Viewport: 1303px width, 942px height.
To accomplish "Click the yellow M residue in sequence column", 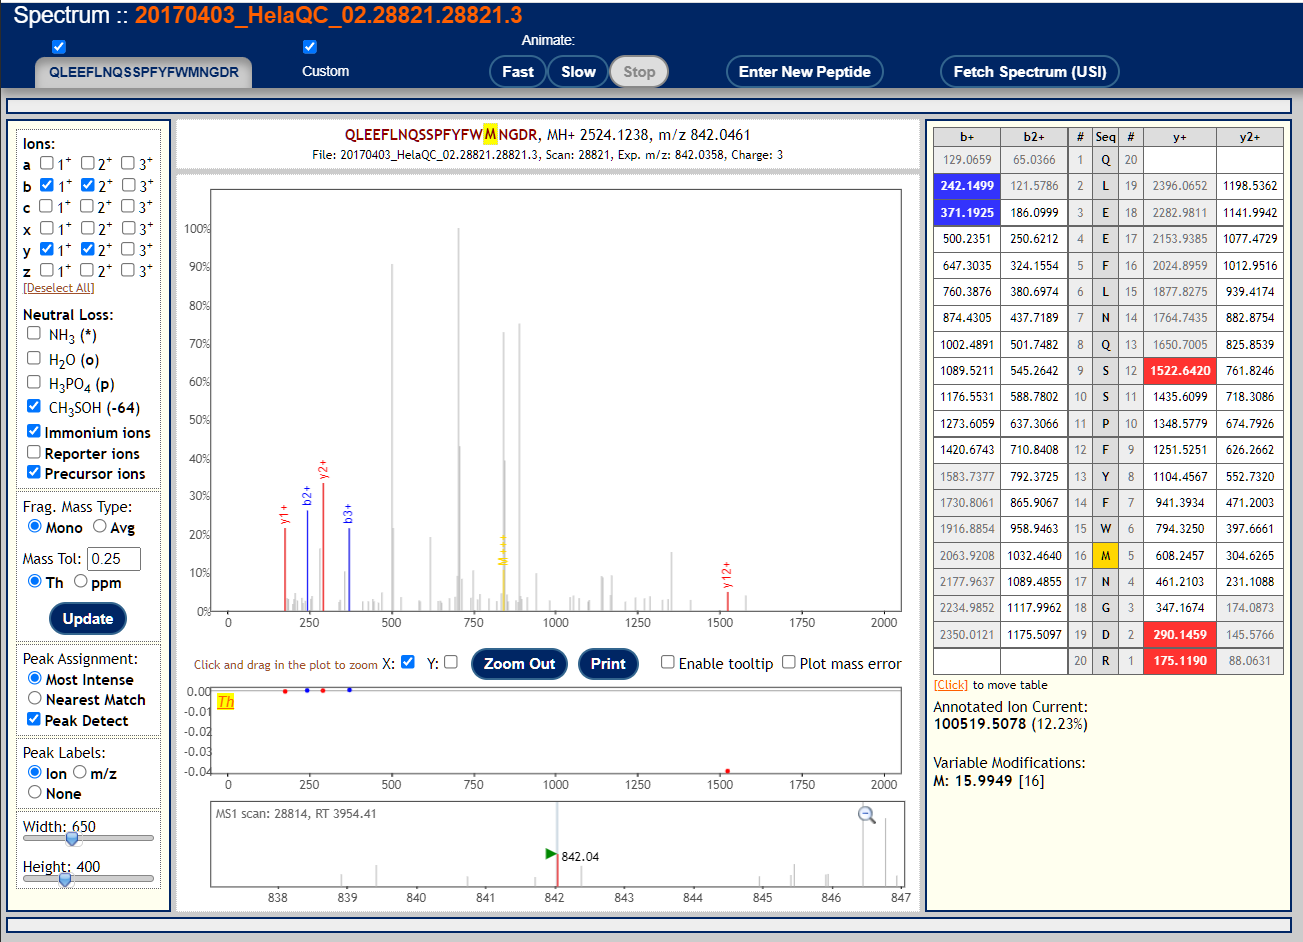I will coord(1105,556).
